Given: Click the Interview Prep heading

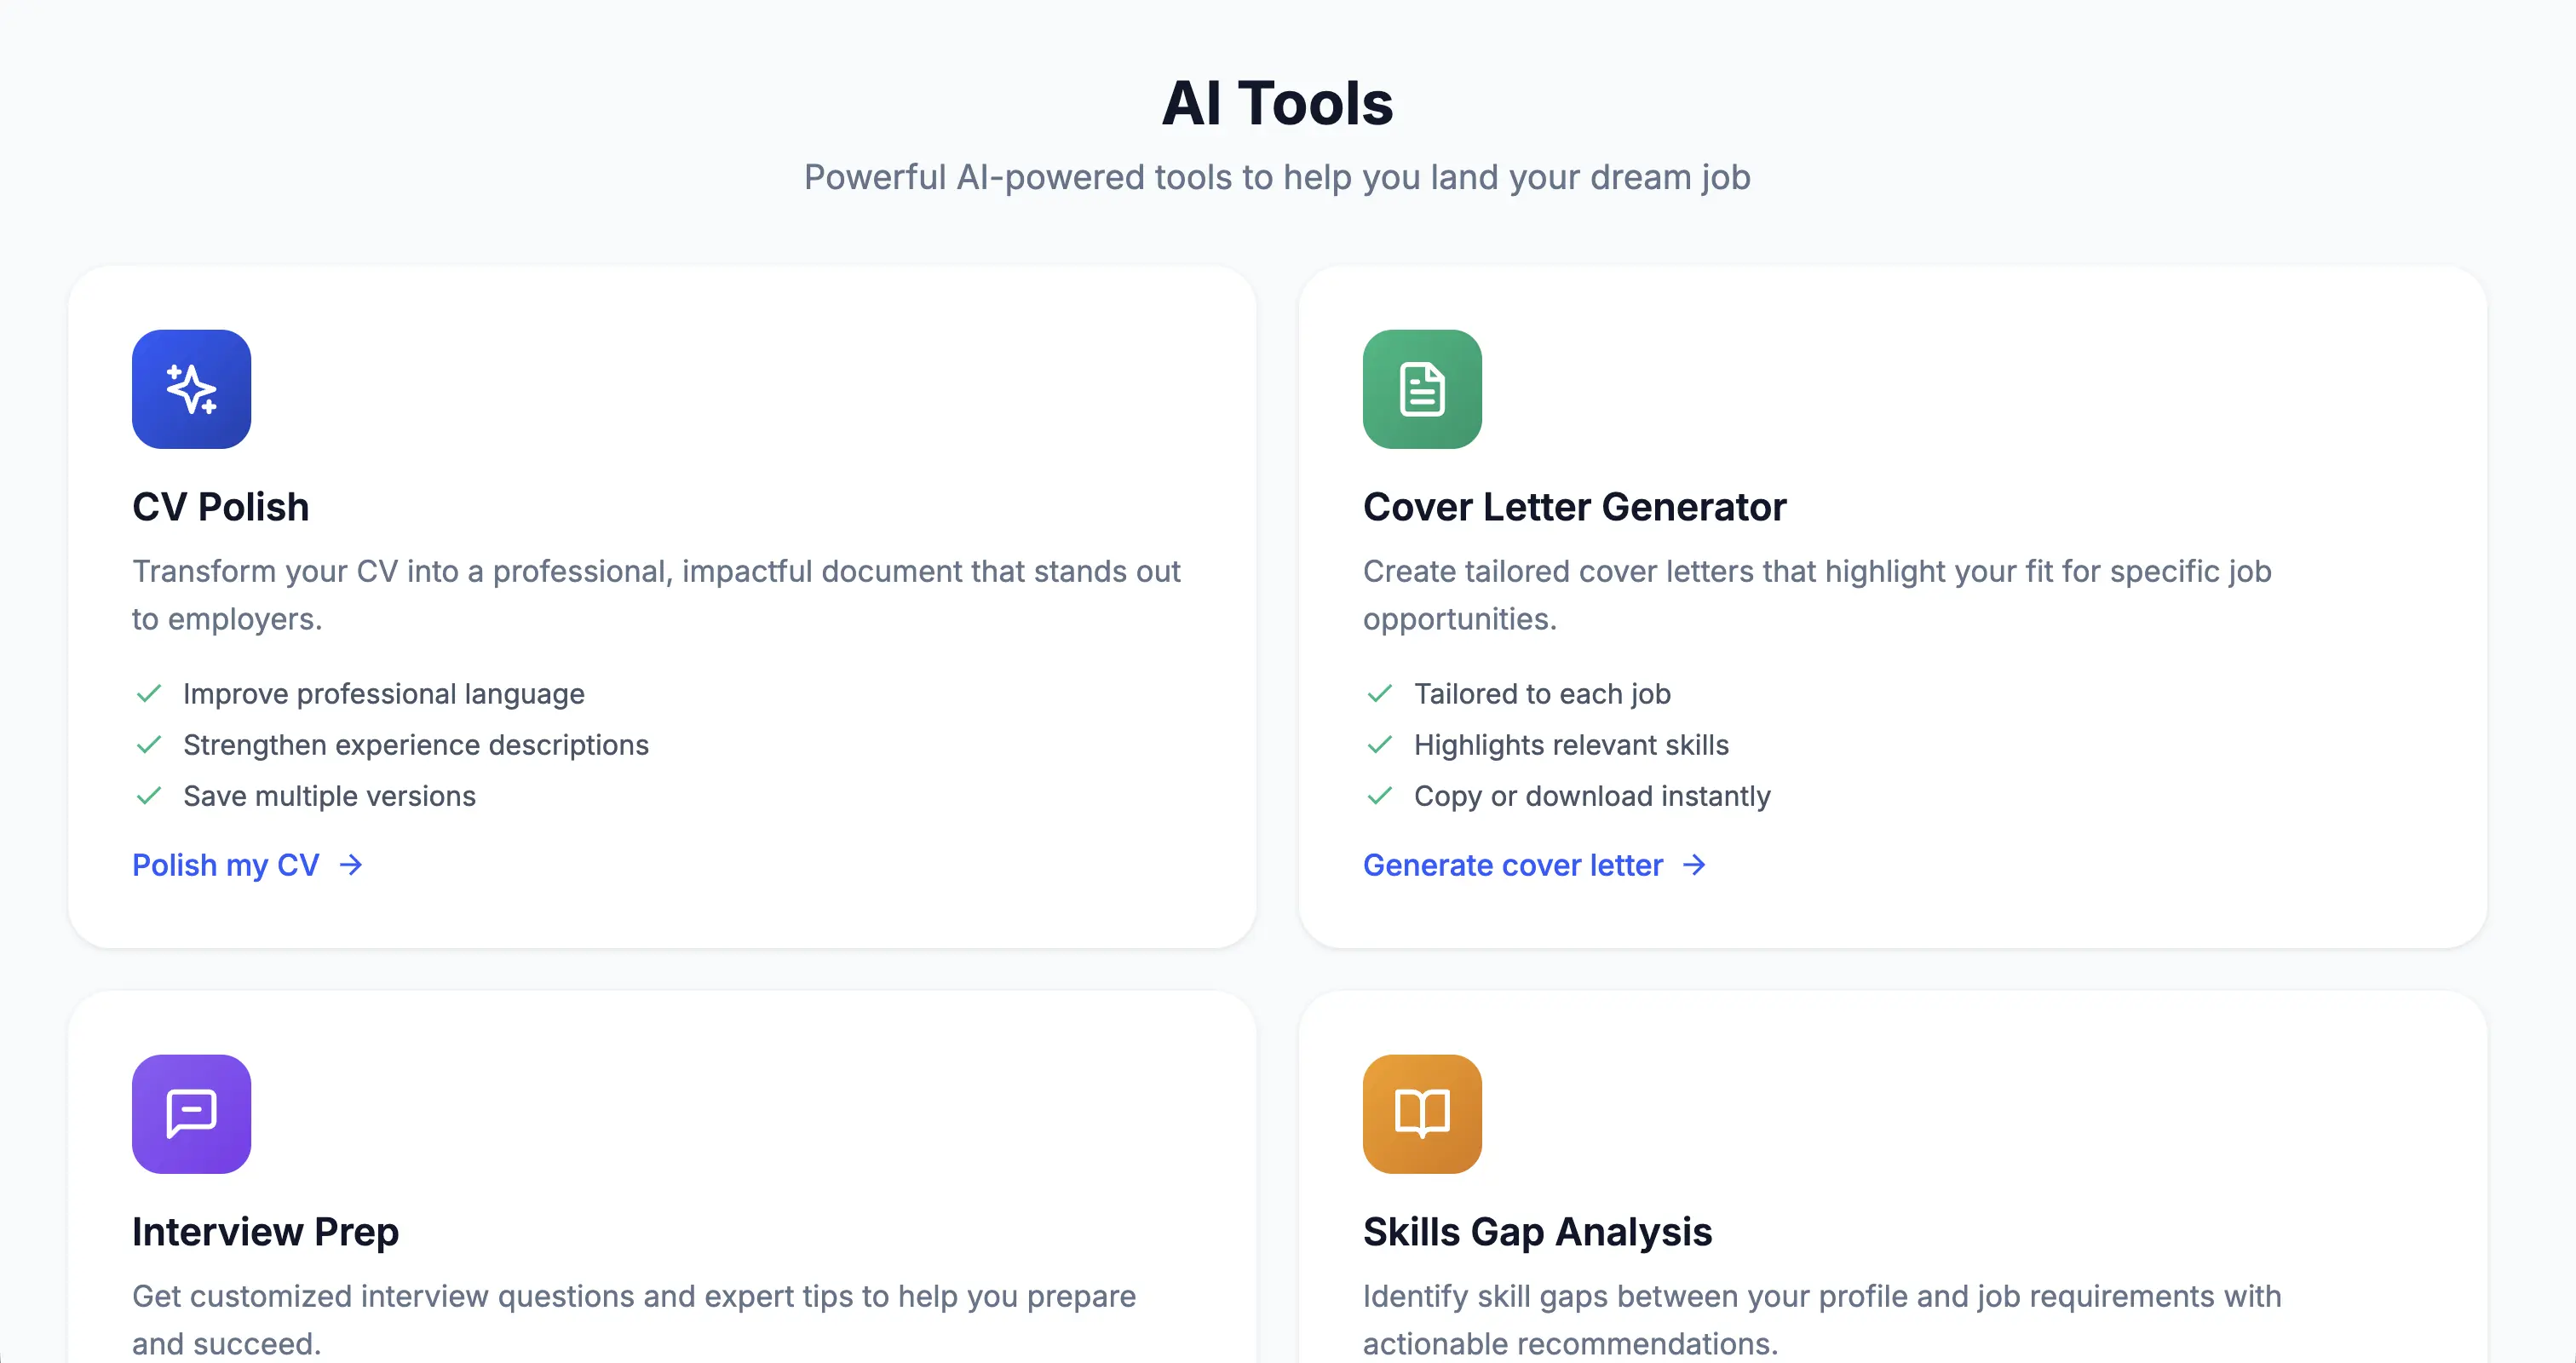Looking at the screenshot, I should [x=265, y=1231].
